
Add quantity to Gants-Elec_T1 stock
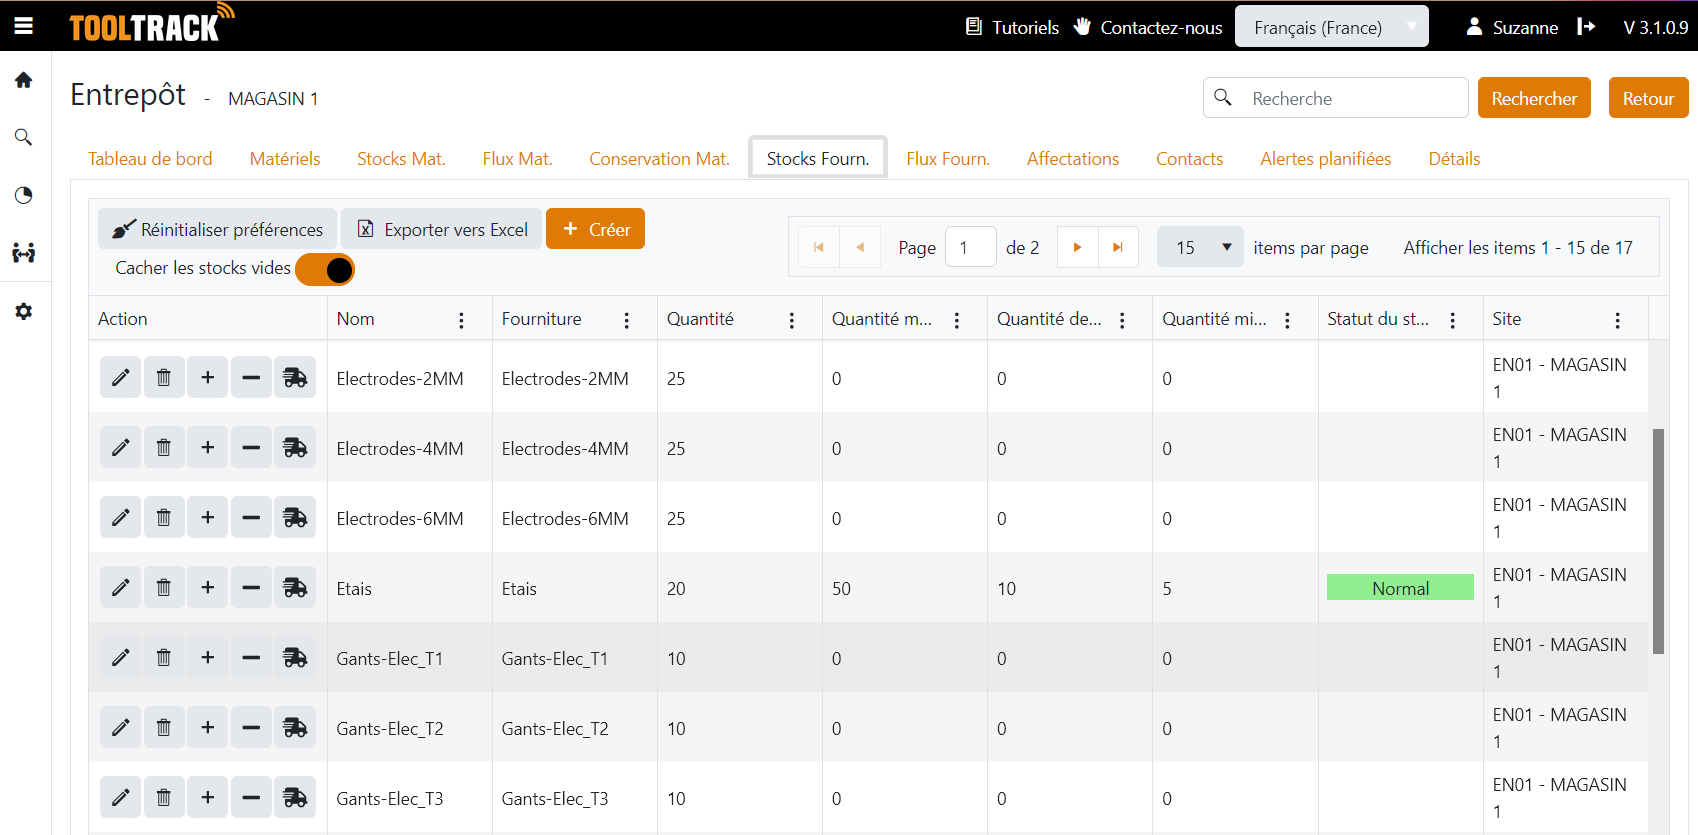[x=208, y=658]
